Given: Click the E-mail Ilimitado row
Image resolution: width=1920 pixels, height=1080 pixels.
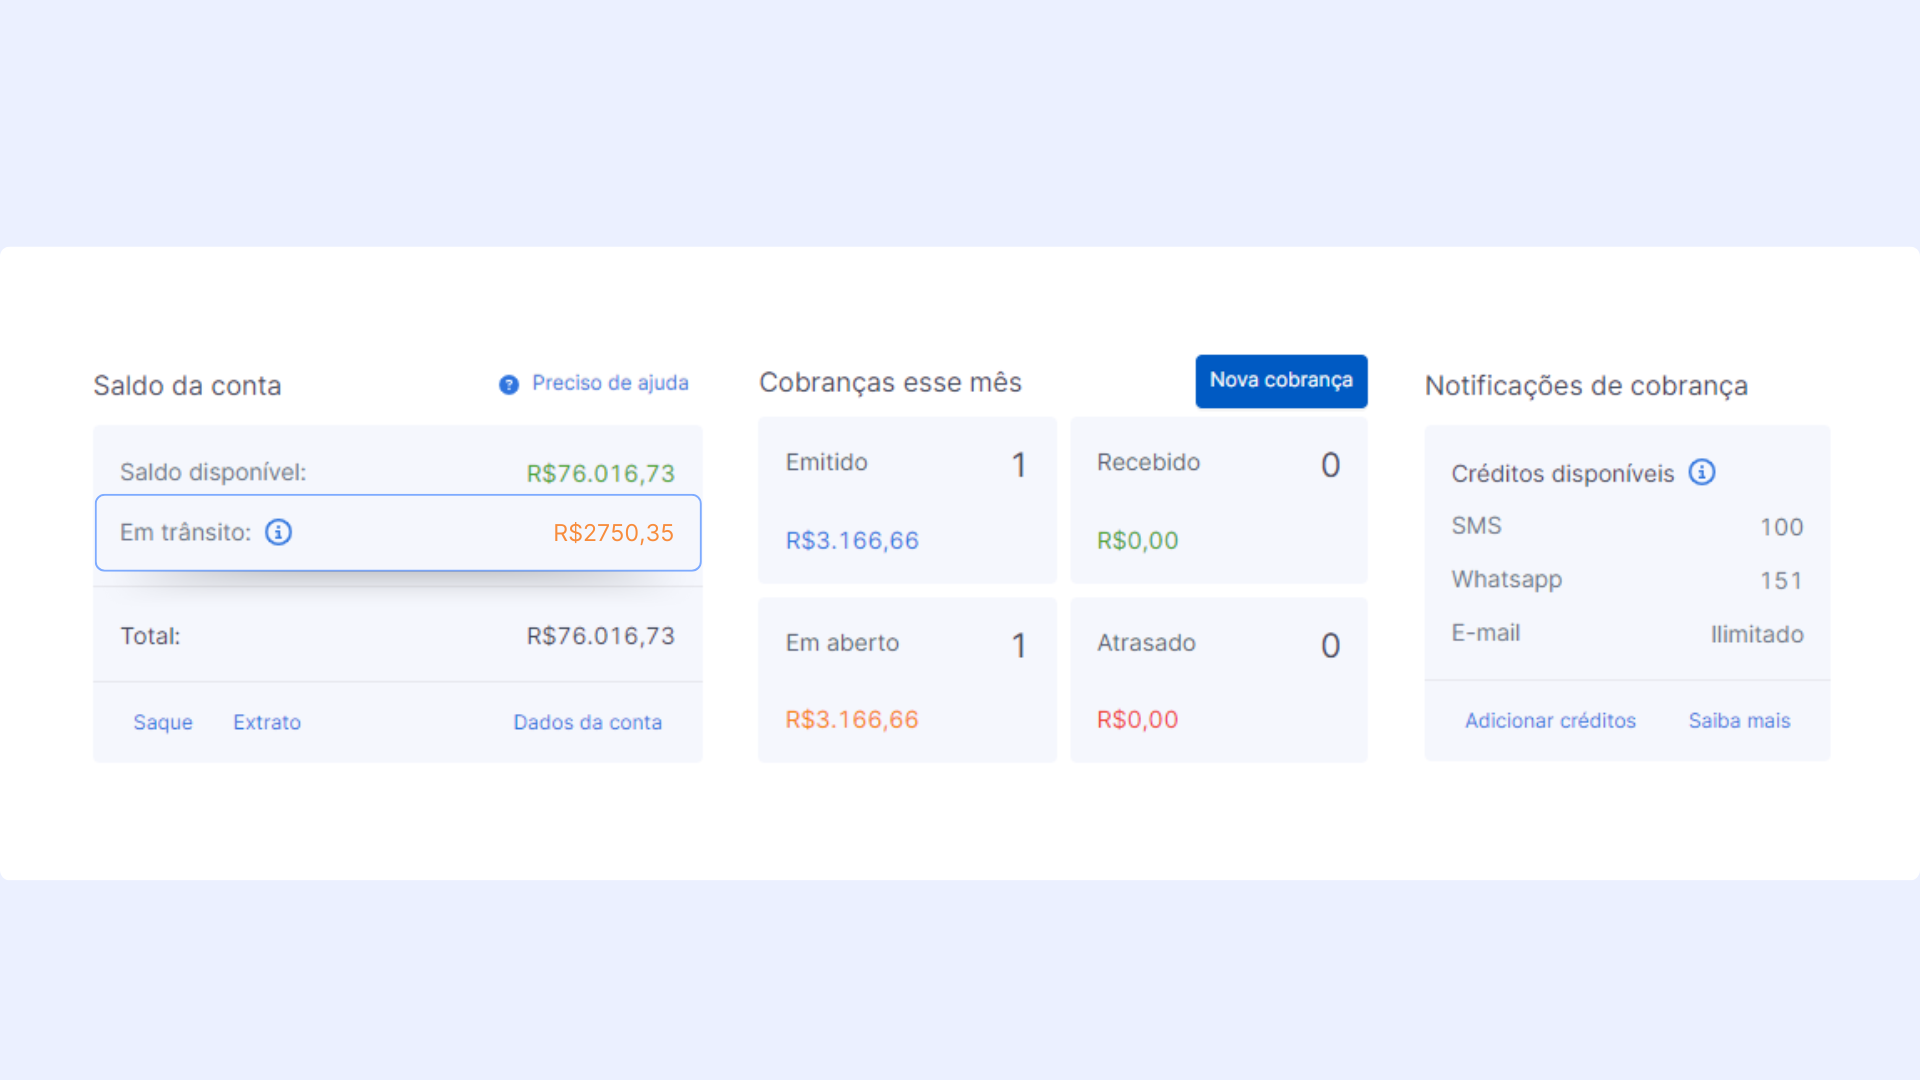Looking at the screenshot, I should coord(1626,634).
